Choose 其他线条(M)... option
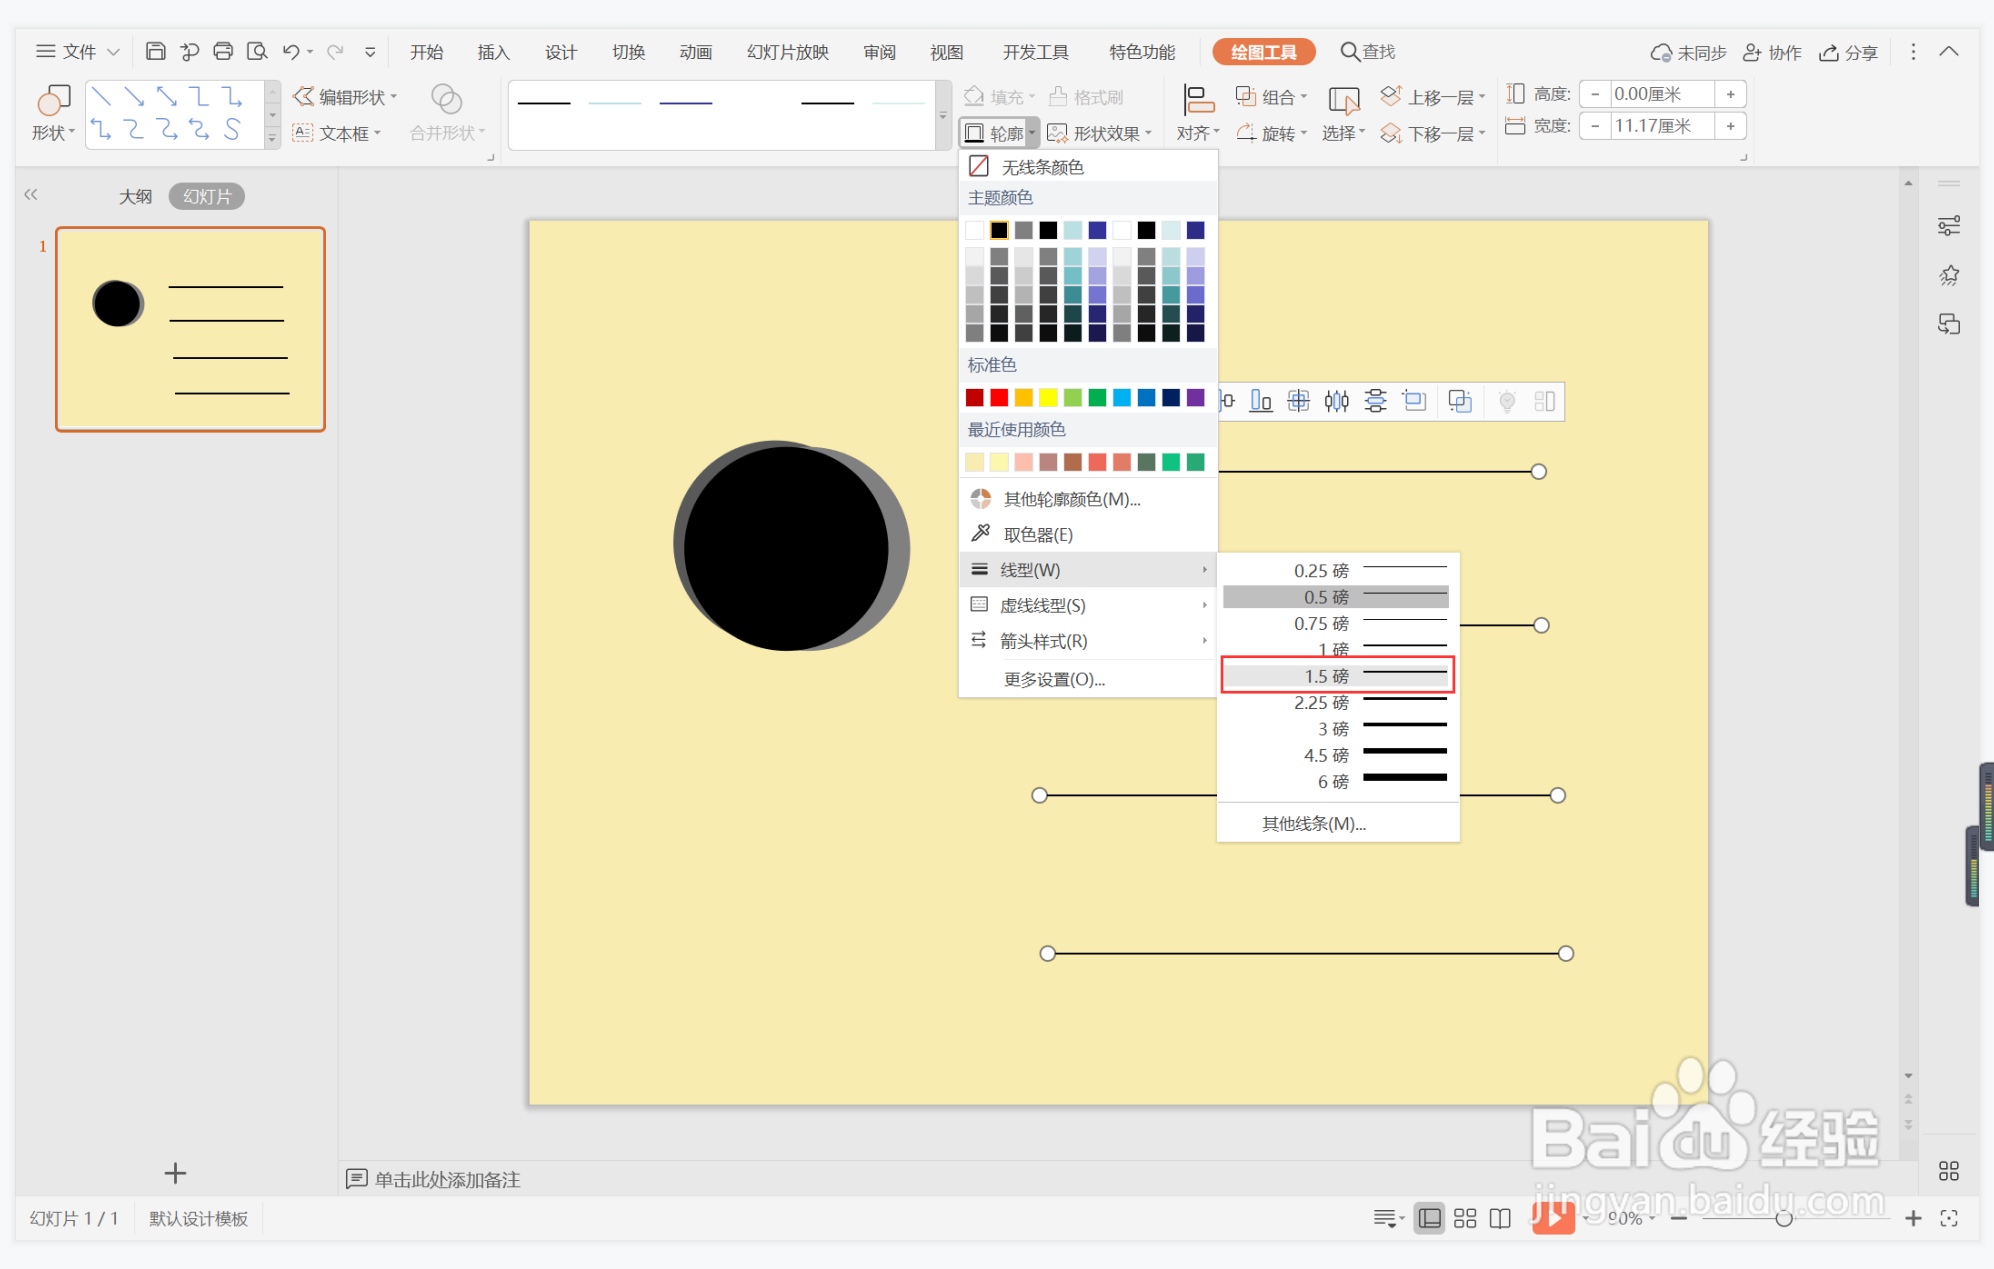 click(1337, 823)
